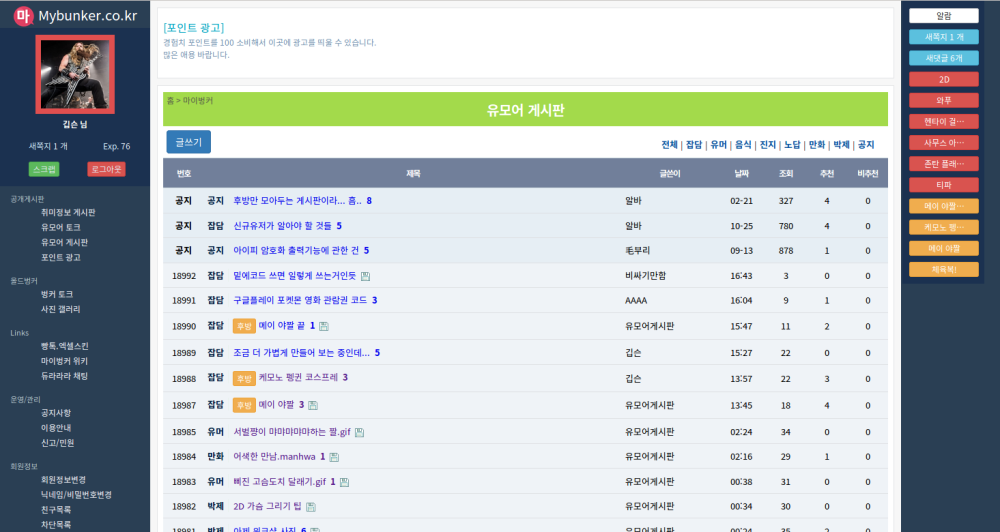1000x532 pixels.
Task: Click the image icon on post 18983
Action: tap(344, 482)
